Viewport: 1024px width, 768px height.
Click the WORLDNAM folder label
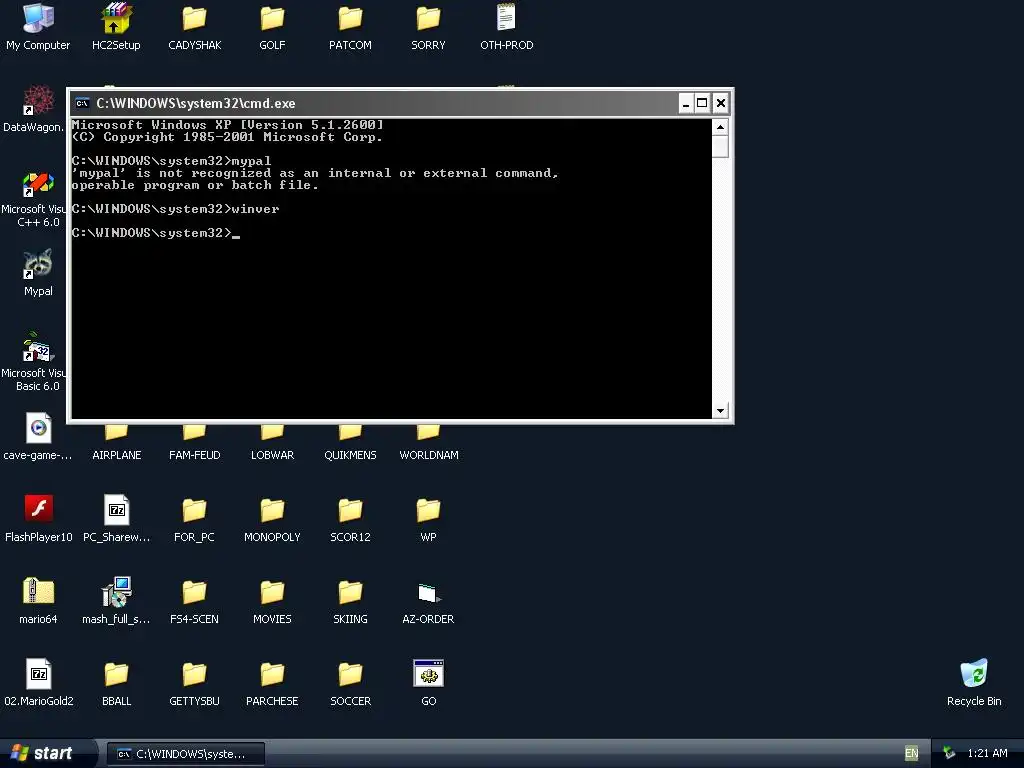(x=428, y=455)
